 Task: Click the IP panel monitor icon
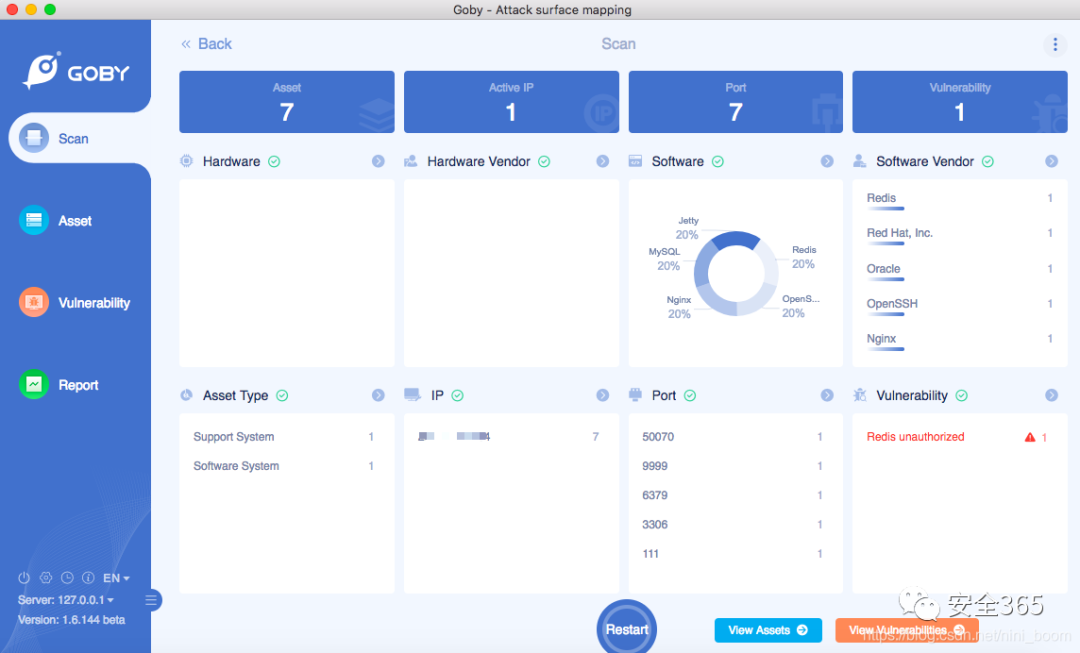point(412,395)
